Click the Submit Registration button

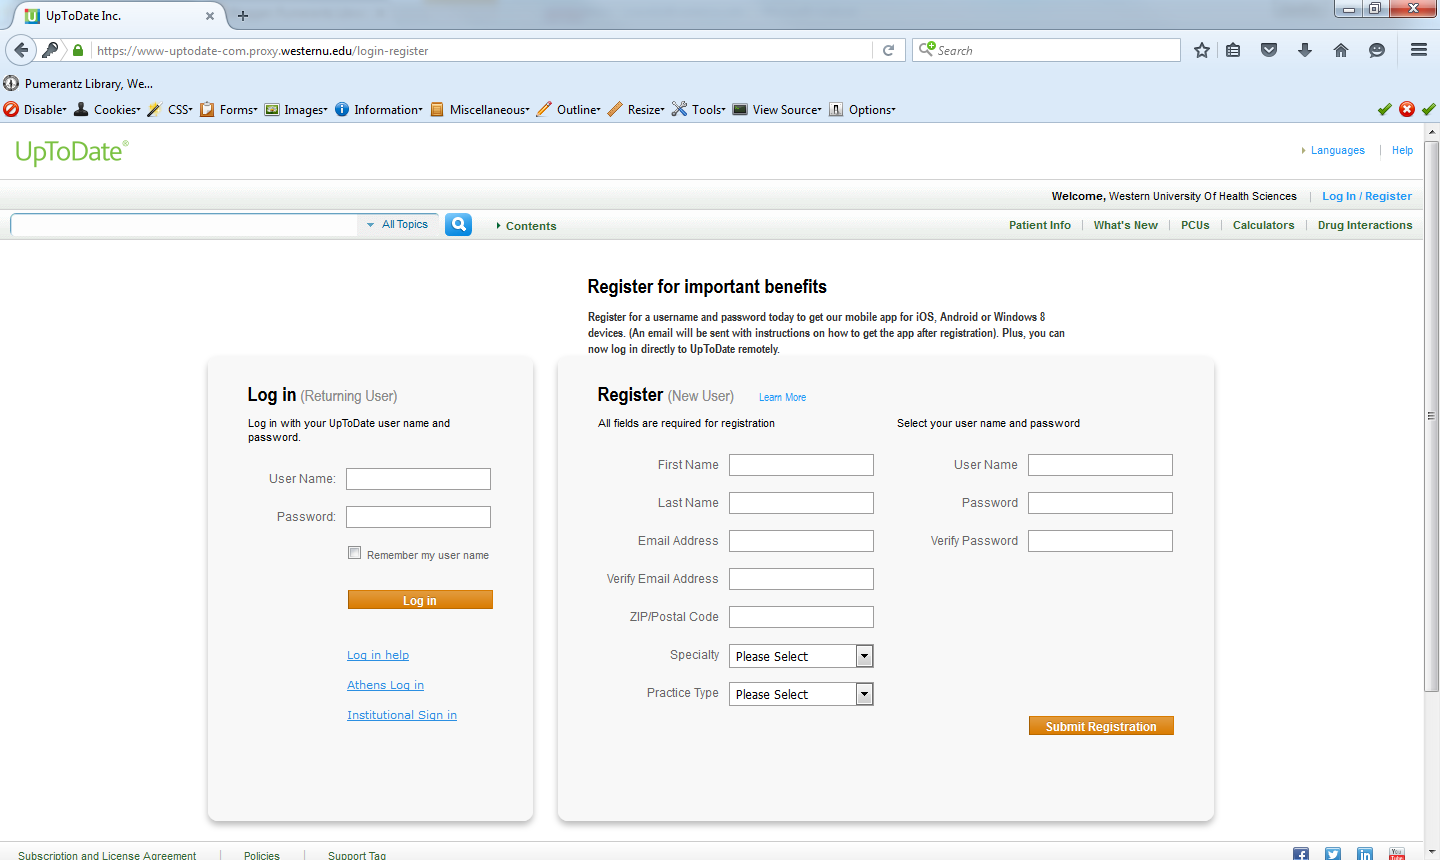tap(1101, 725)
